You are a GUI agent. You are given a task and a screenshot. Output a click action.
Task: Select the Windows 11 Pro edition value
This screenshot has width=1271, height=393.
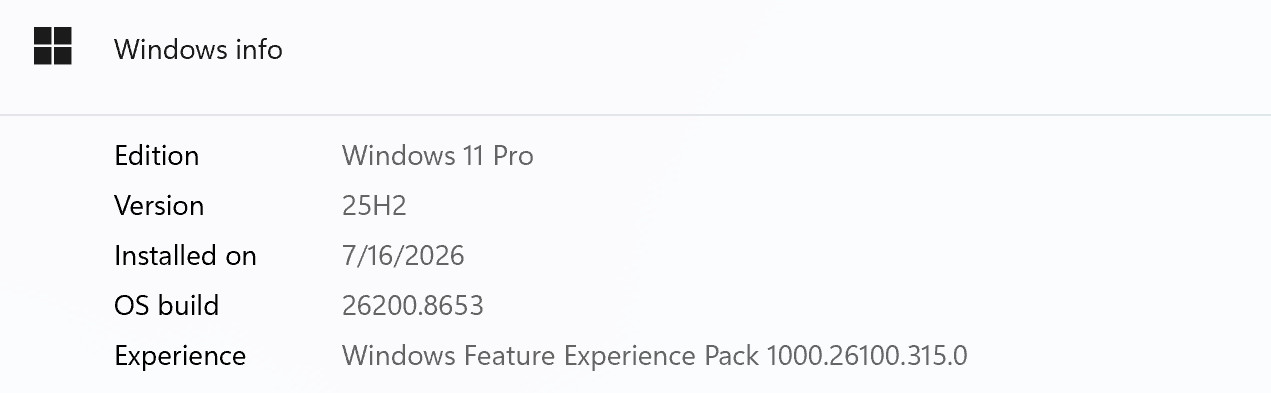pos(437,156)
